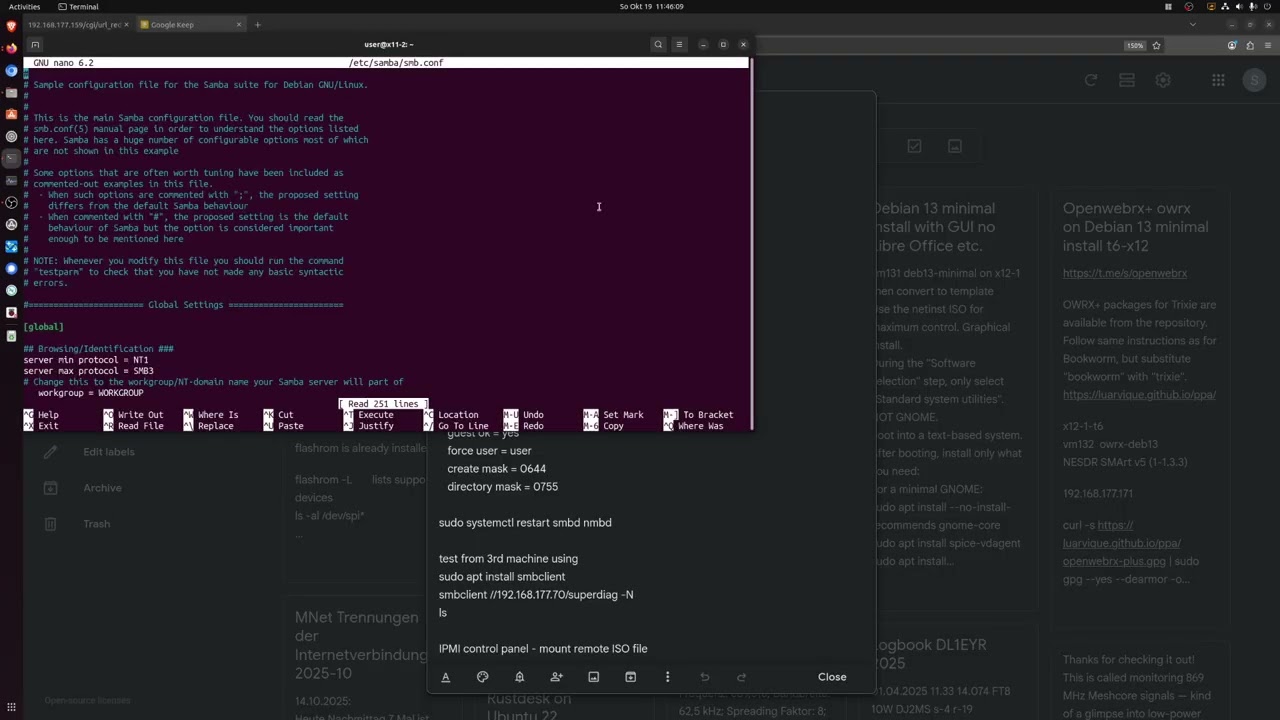Image resolution: width=1280 pixels, height=720 pixels.
Task: Click the Google account avatar S
Action: pos(1254,80)
